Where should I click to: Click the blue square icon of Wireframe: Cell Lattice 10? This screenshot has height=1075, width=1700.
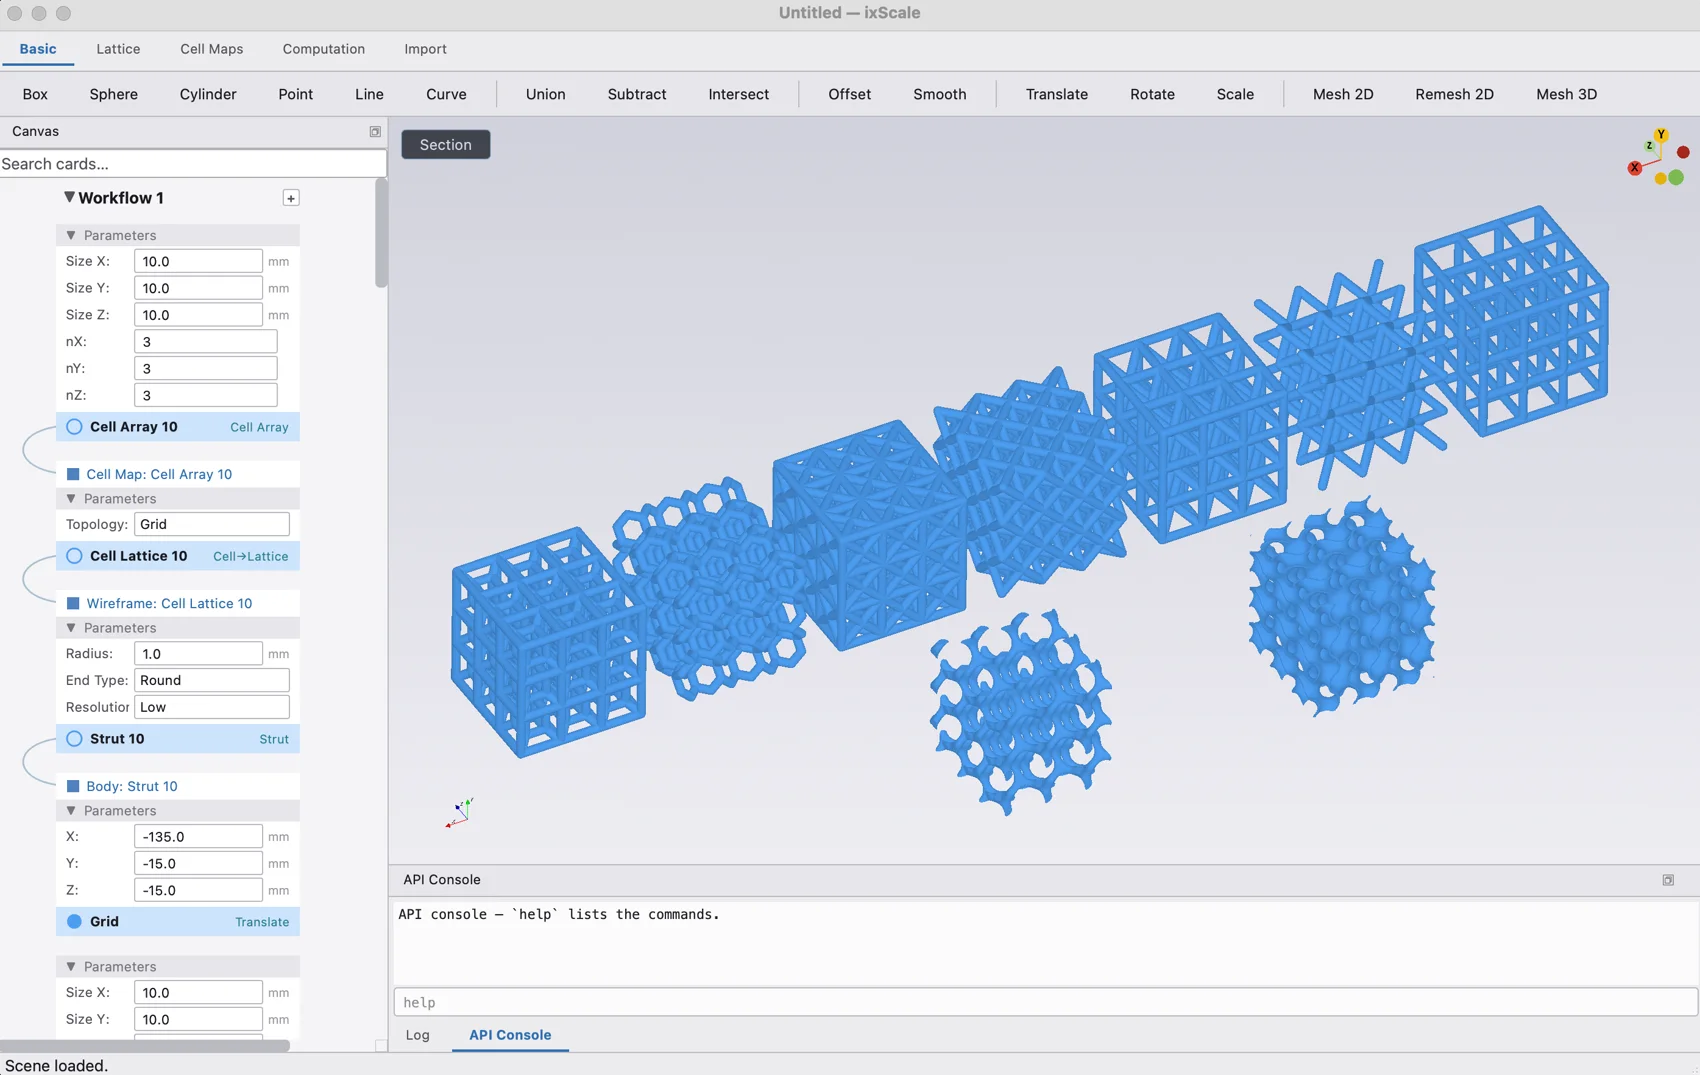73,603
